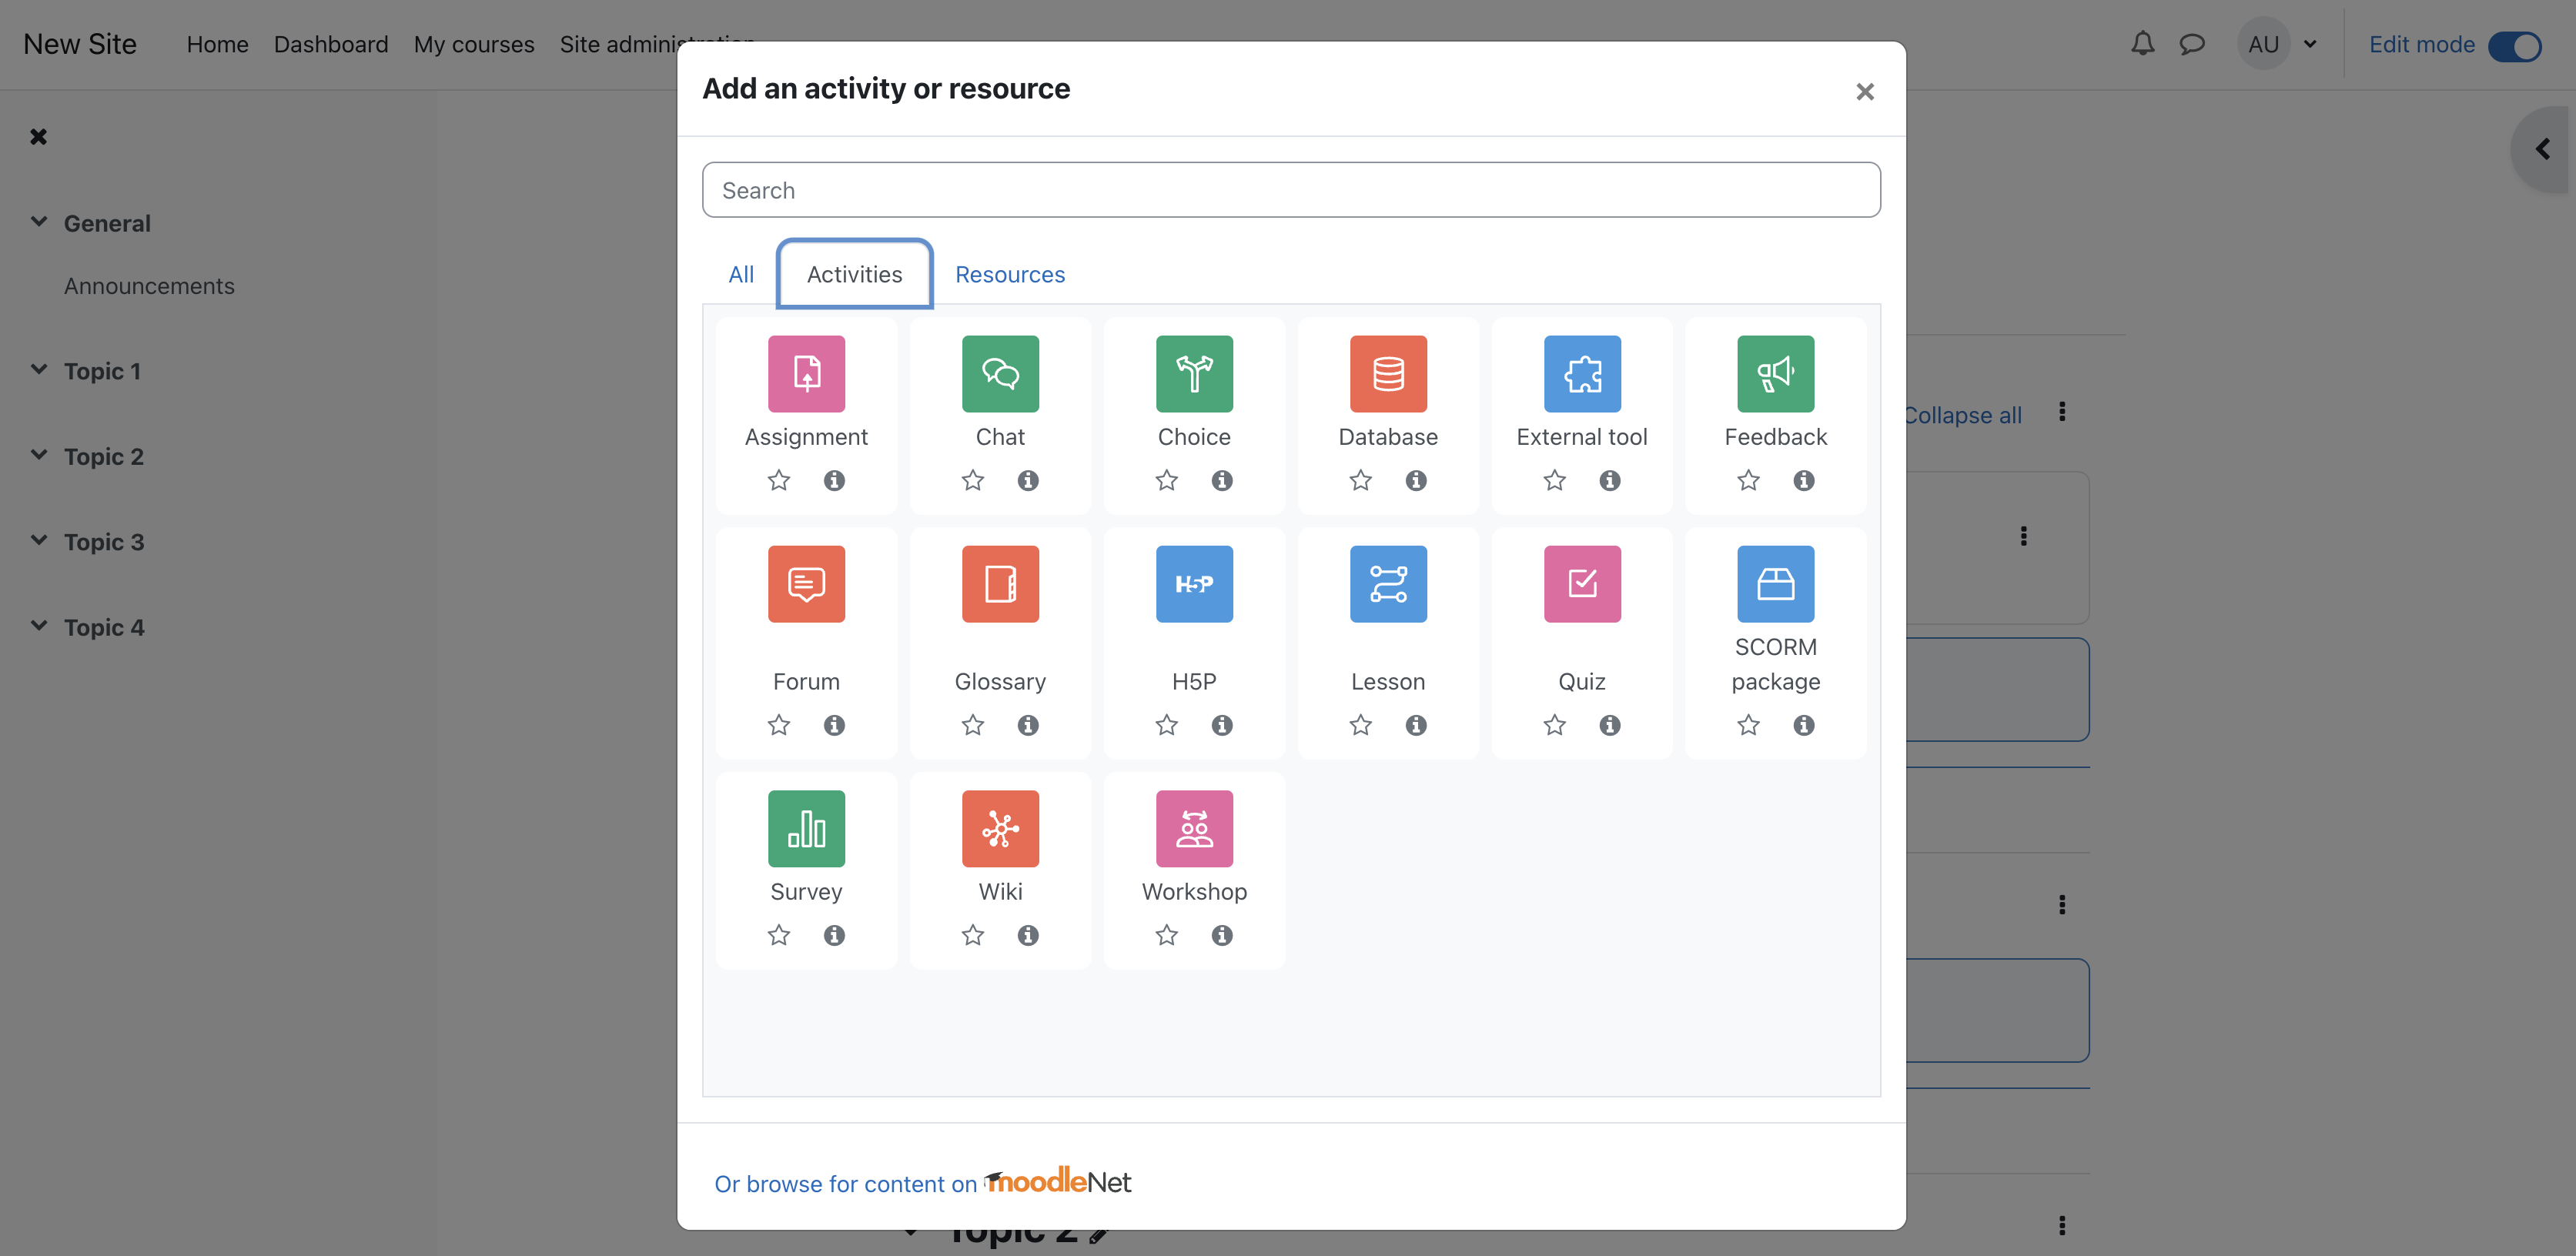This screenshot has width=2576, height=1256.
Task: Select the Assignment activity icon
Action: click(806, 374)
